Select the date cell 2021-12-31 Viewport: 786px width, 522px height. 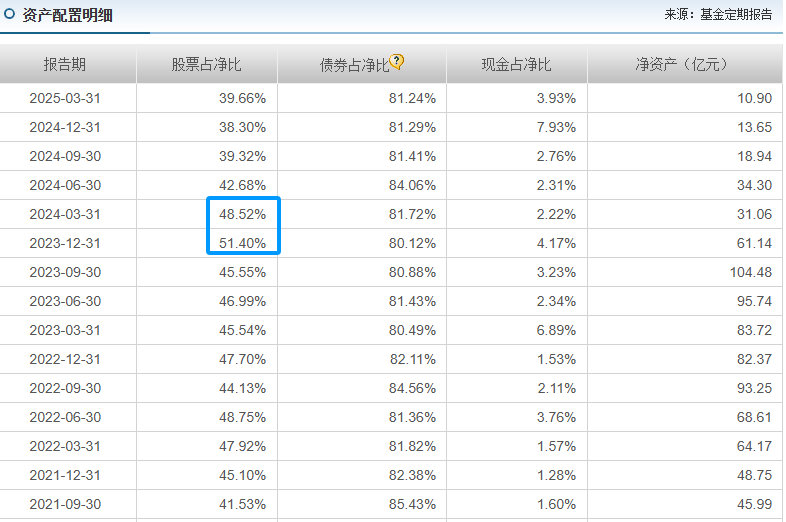(x=65, y=475)
